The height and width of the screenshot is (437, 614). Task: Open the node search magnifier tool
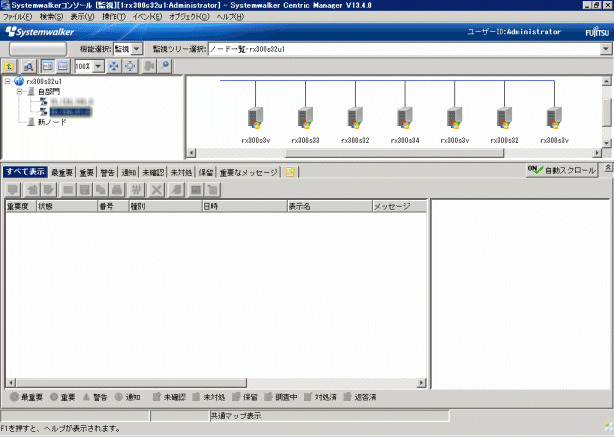[x=28, y=66]
